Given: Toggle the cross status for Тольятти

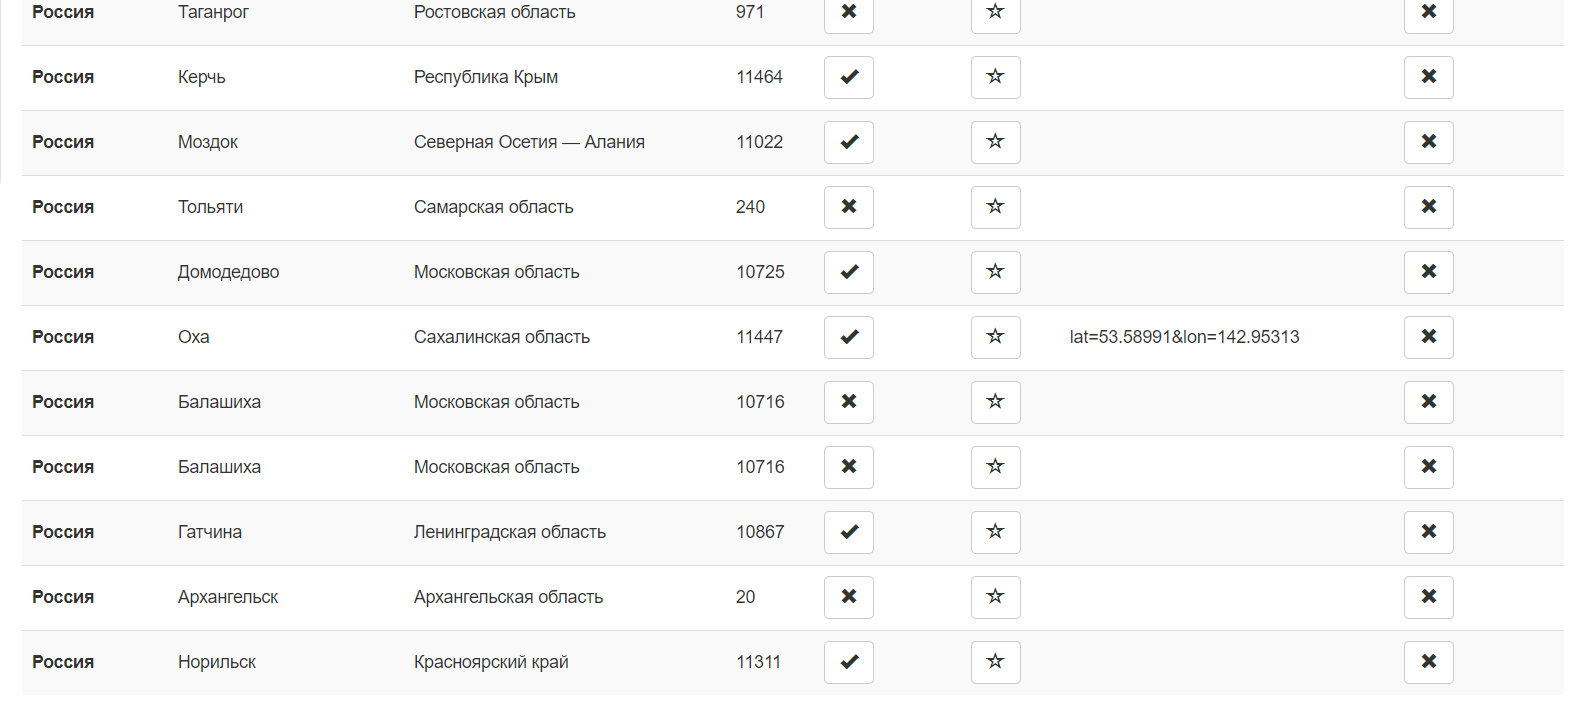Looking at the screenshot, I should pos(848,207).
